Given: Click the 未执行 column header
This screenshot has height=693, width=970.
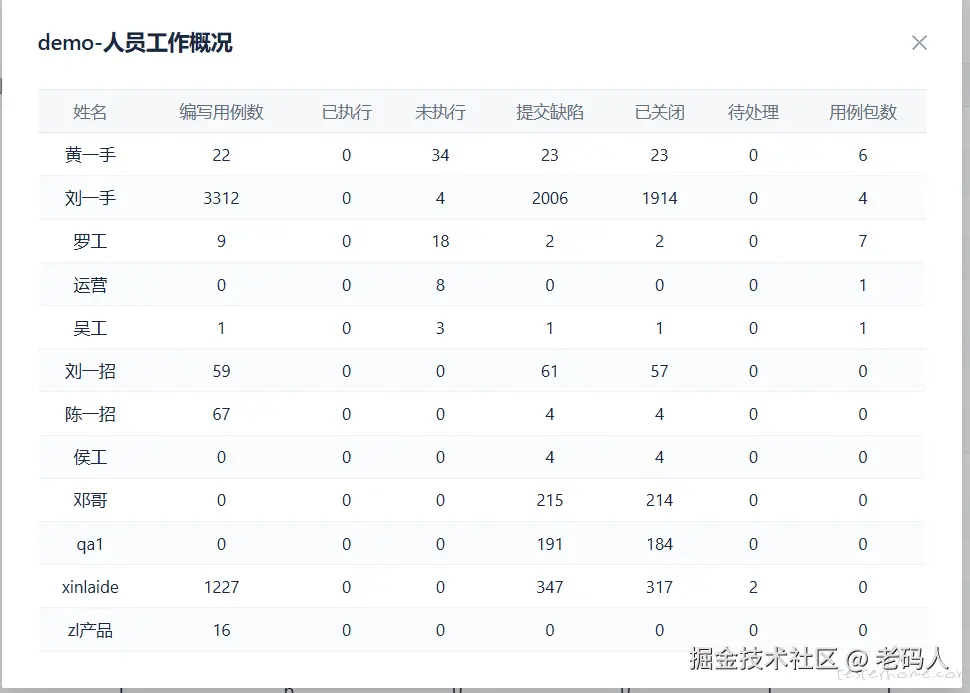Looking at the screenshot, I should pos(440,112).
